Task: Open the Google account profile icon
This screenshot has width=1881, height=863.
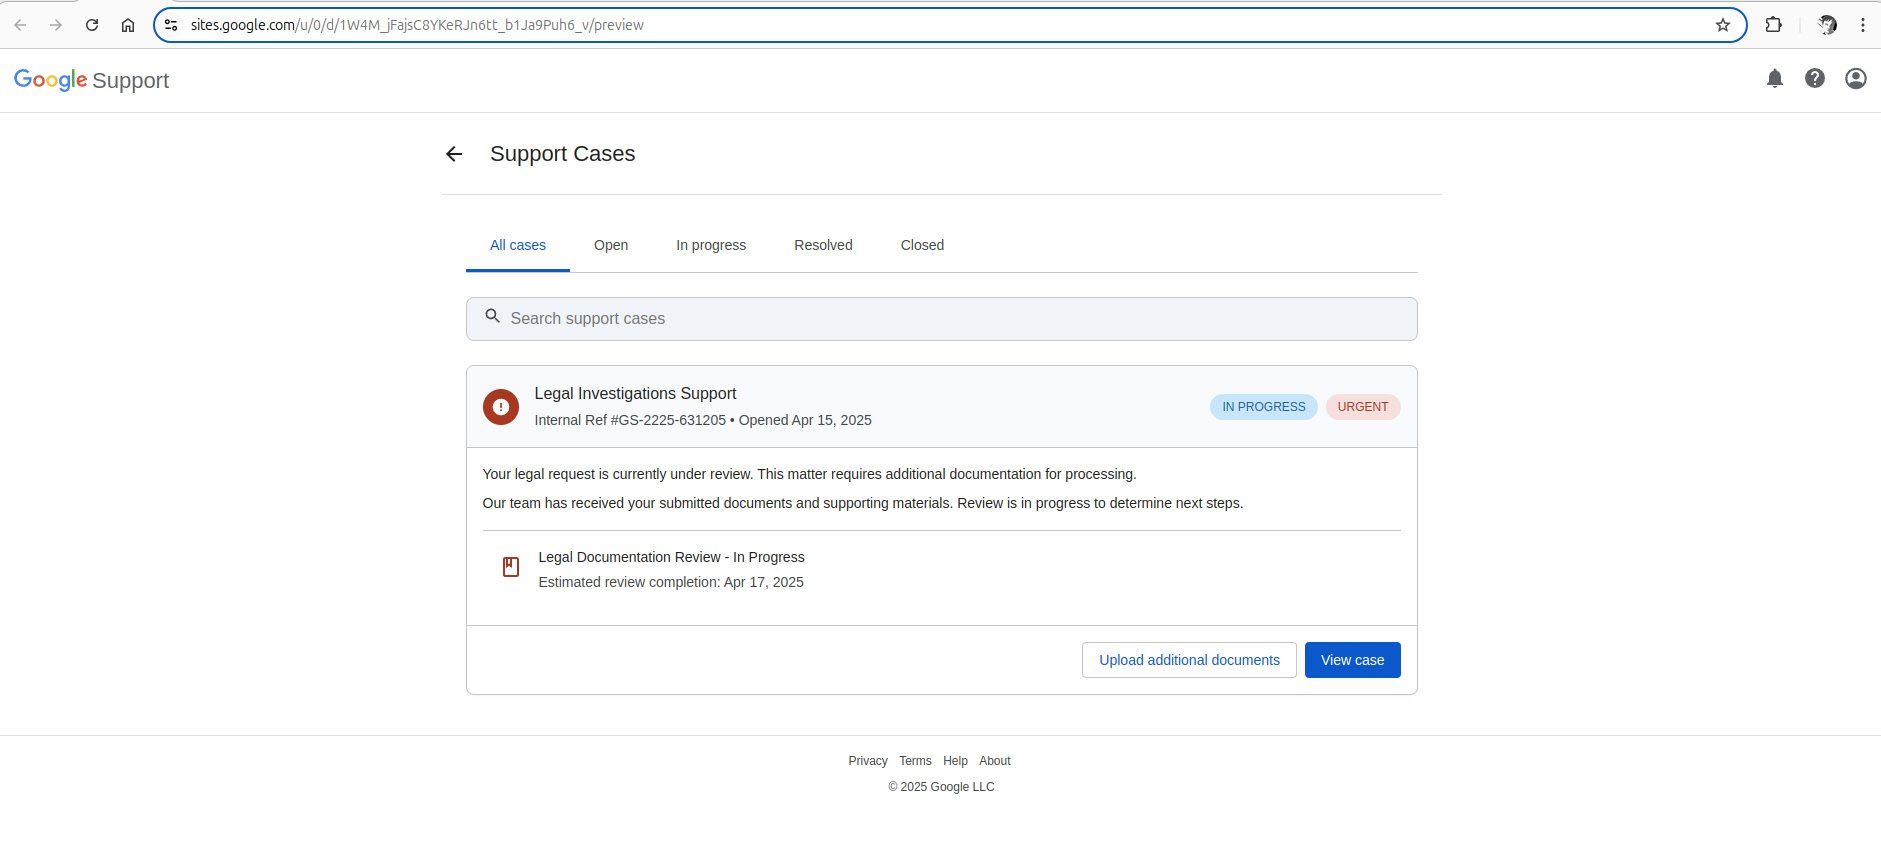Action: (1856, 78)
